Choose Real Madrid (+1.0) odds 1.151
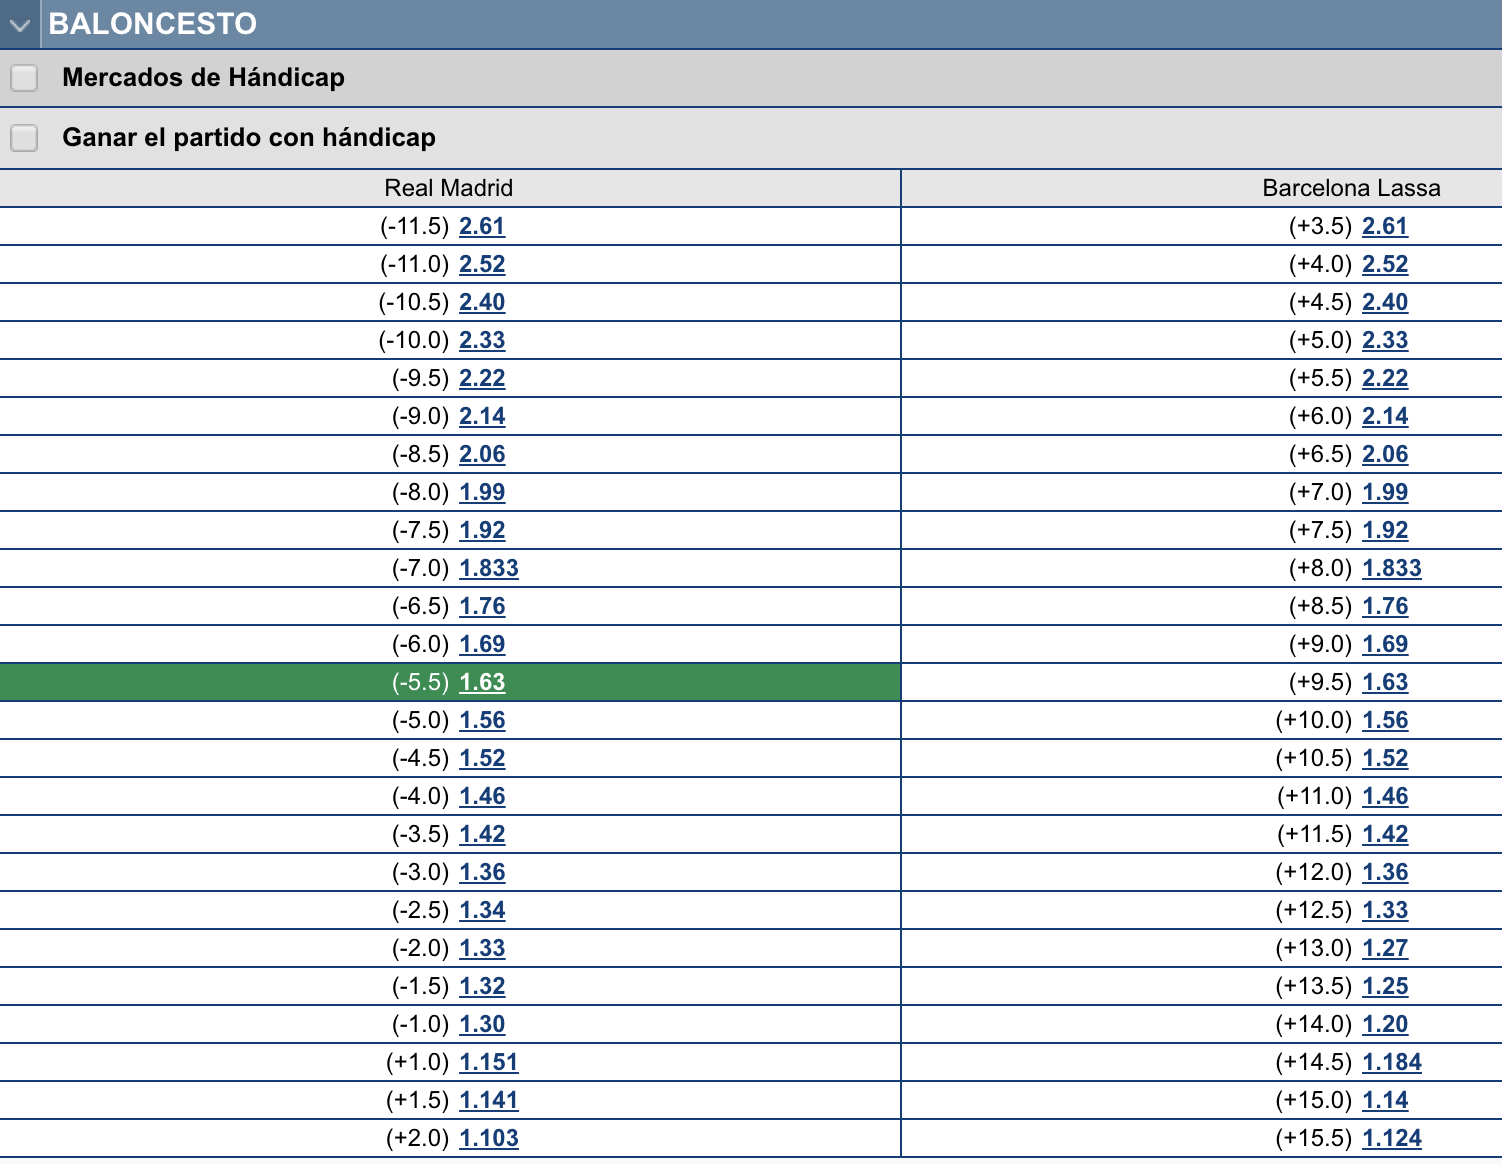This screenshot has width=1502, height=1164. click(489, 1062)
